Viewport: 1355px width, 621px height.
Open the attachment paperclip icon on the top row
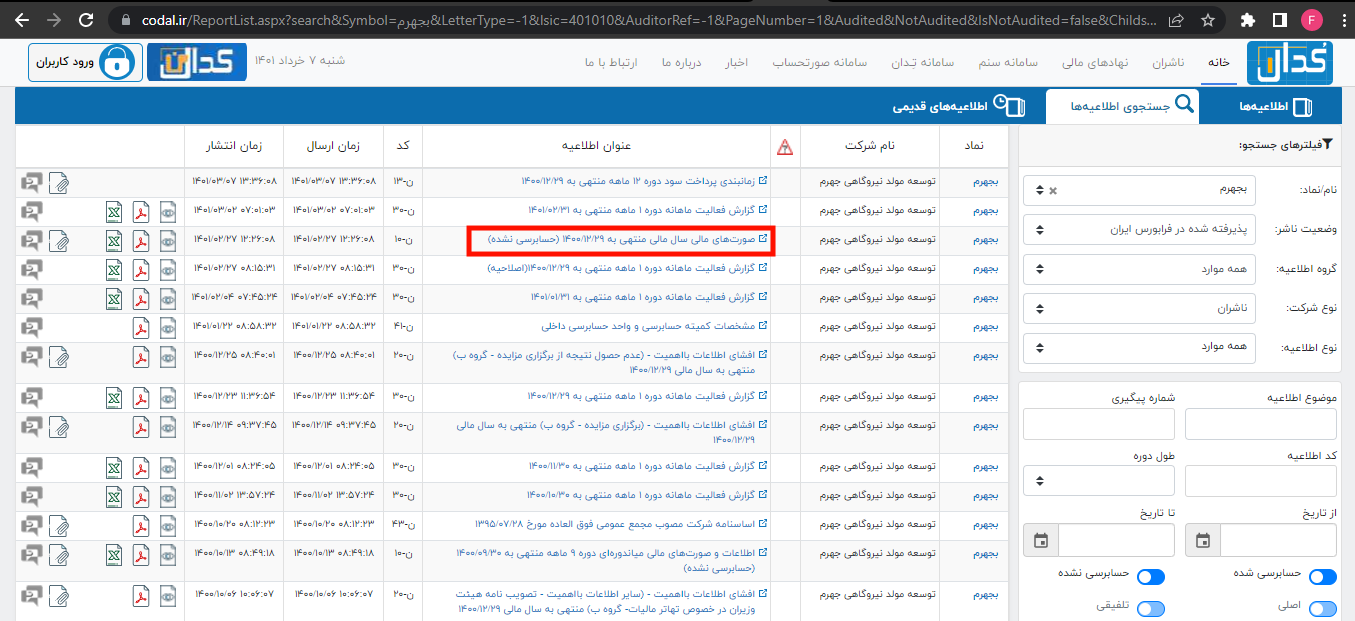(60, 182)
